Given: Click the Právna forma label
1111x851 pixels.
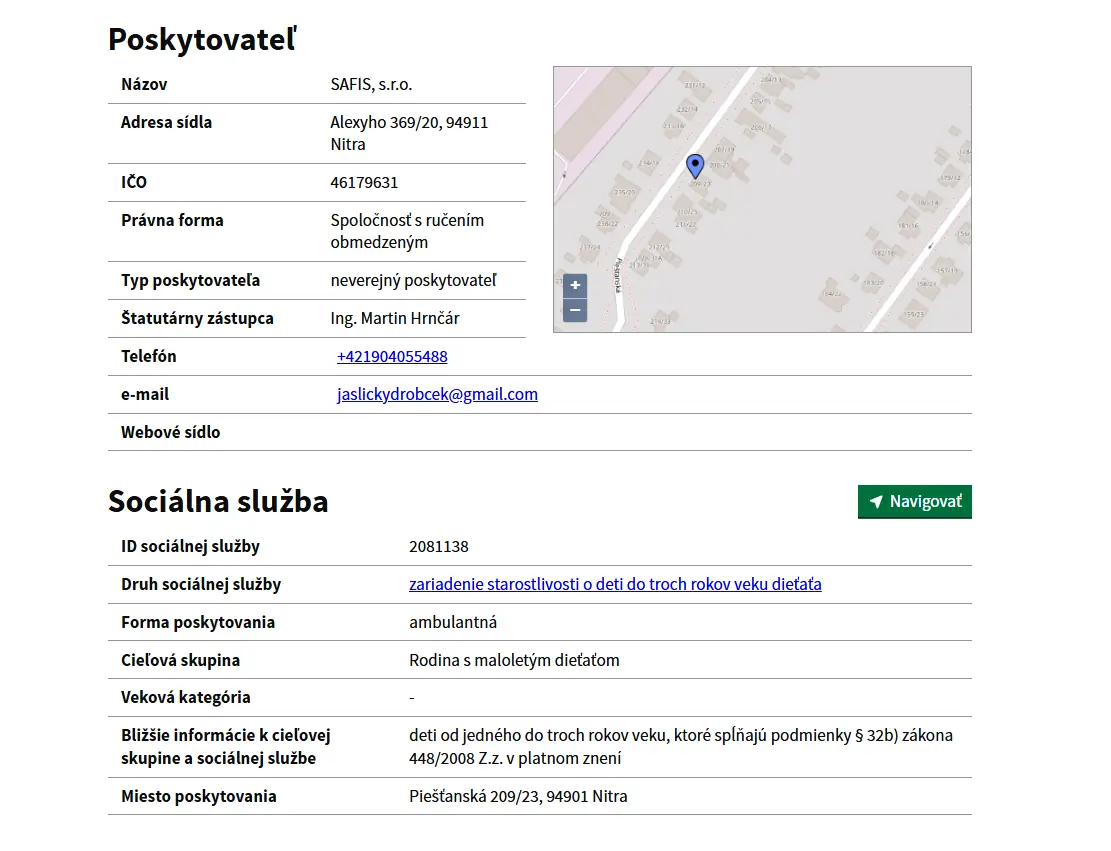Looking at the screenshot, I should (172, 220).
